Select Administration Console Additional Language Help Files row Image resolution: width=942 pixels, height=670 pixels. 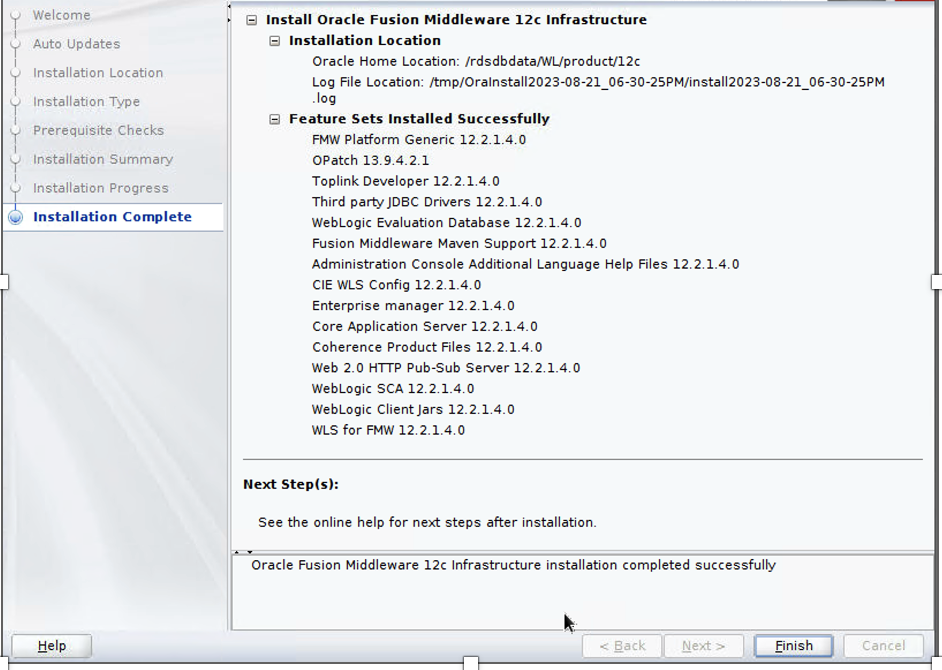(x=525, y=264)
